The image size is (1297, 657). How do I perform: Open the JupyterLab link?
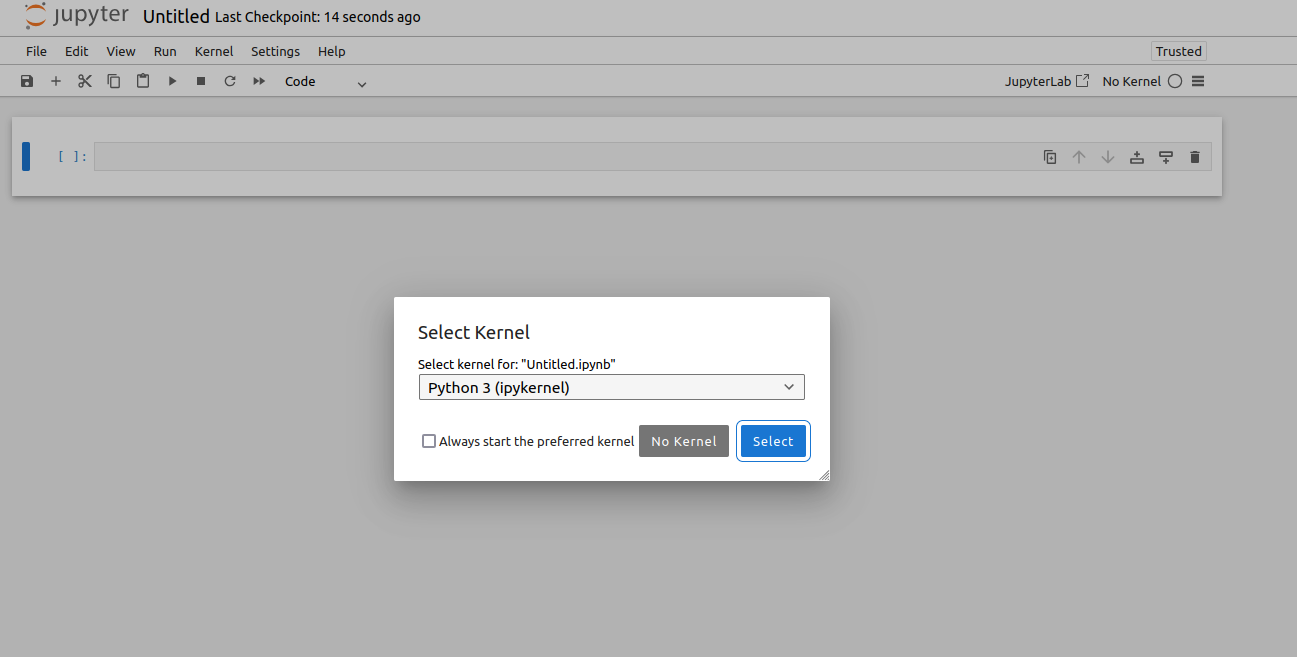(x=1046, y=81)
